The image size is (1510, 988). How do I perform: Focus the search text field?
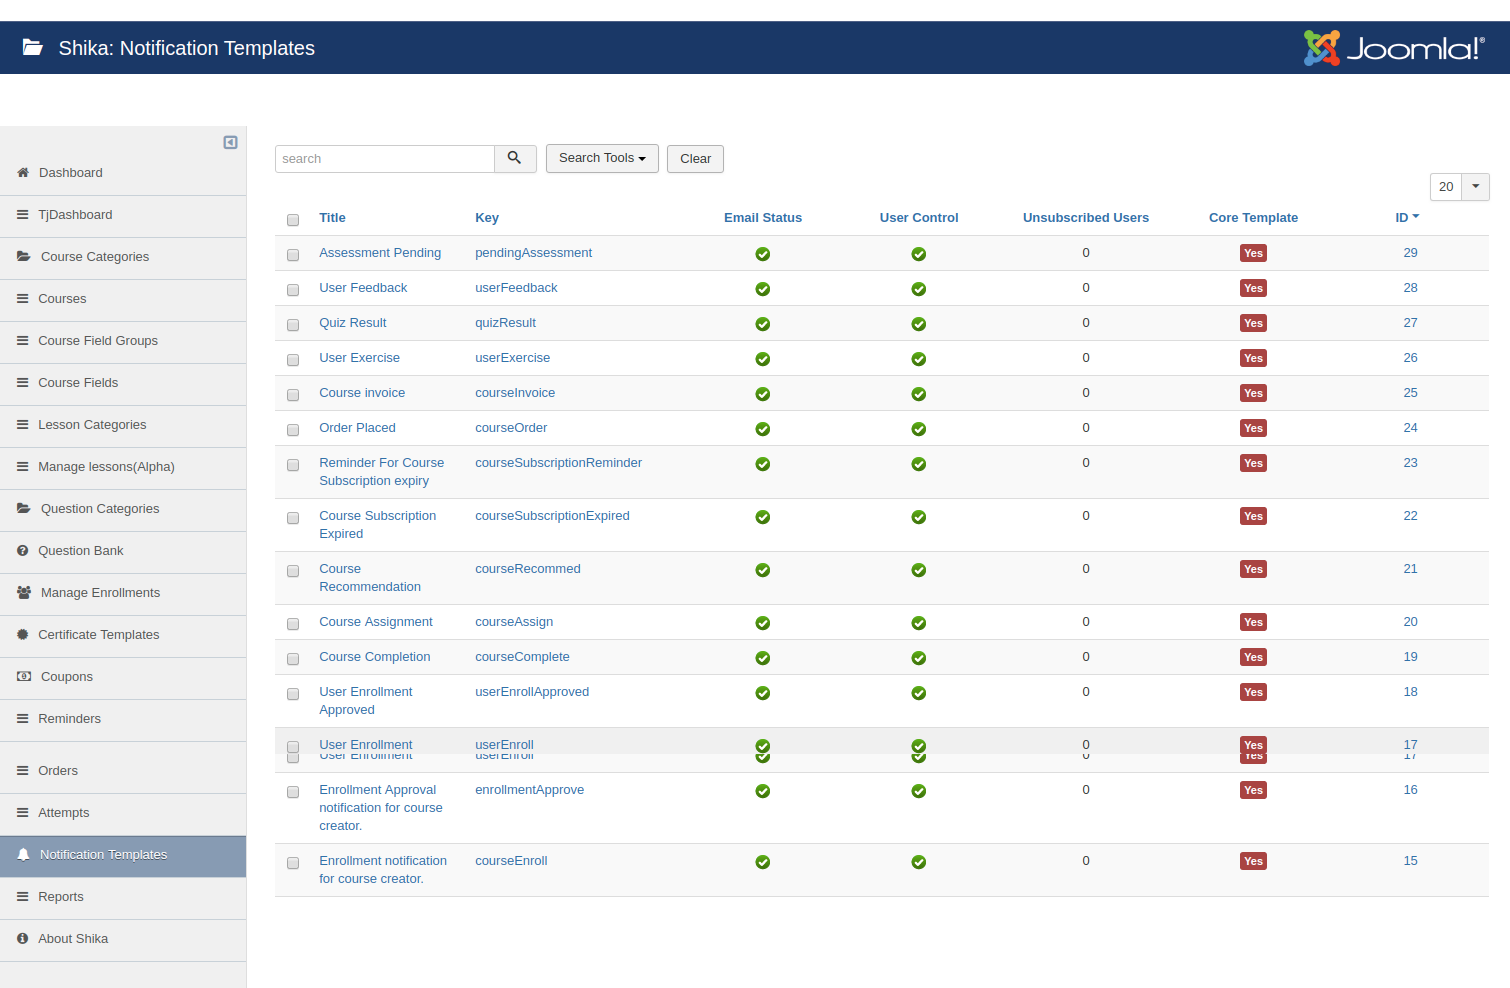[x=385, y=159]
